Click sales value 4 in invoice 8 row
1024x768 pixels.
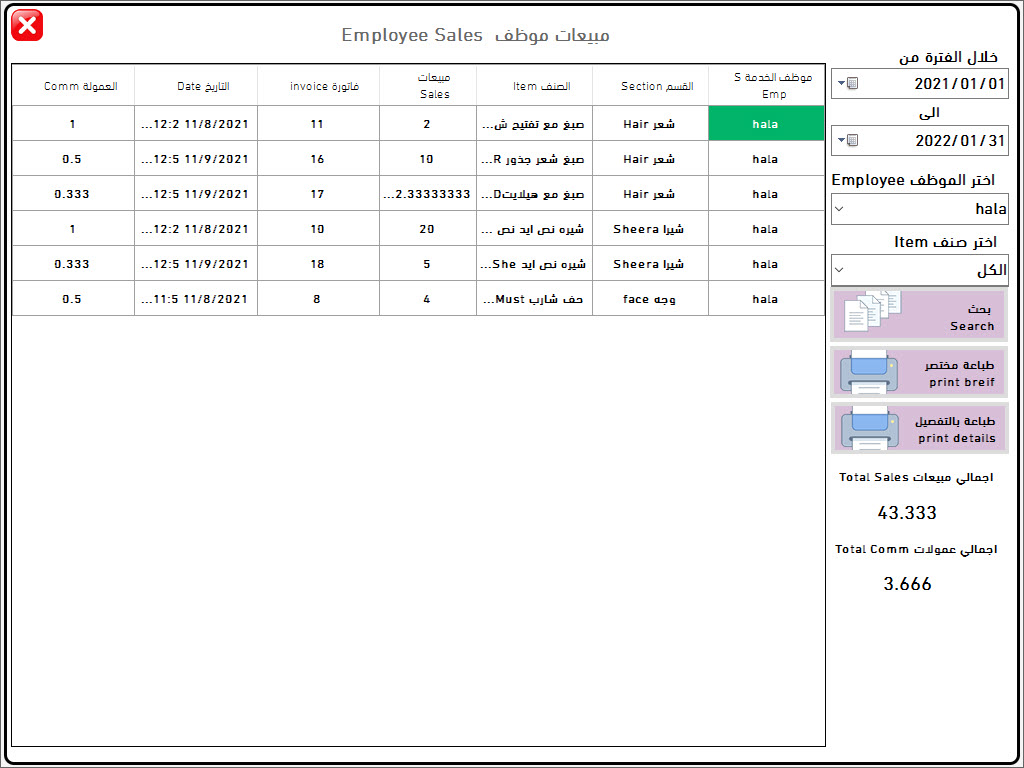[x=428, y=299]
